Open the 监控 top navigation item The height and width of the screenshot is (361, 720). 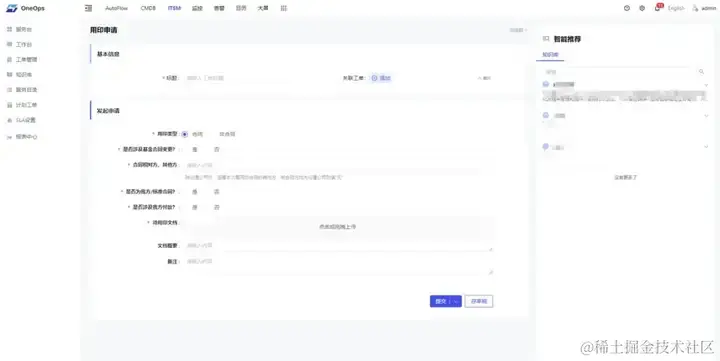click(197, 8)
